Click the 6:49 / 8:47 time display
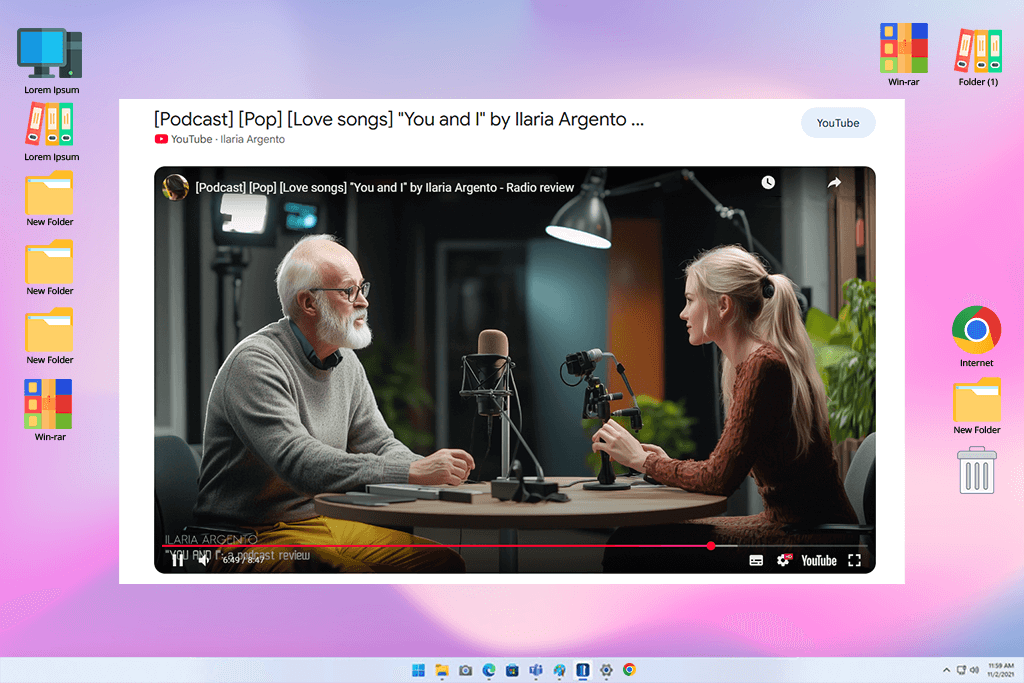 coord(244,560)
